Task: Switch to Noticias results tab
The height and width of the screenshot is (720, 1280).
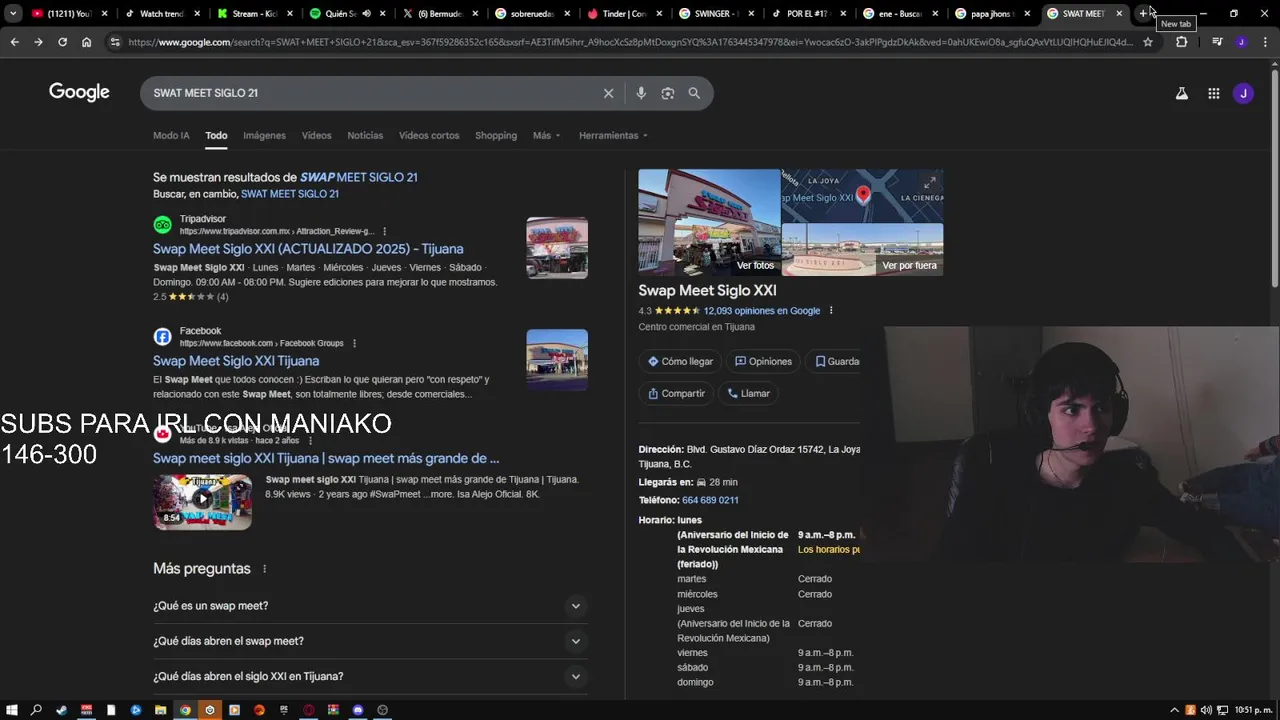Action: [x=365, y=135]
